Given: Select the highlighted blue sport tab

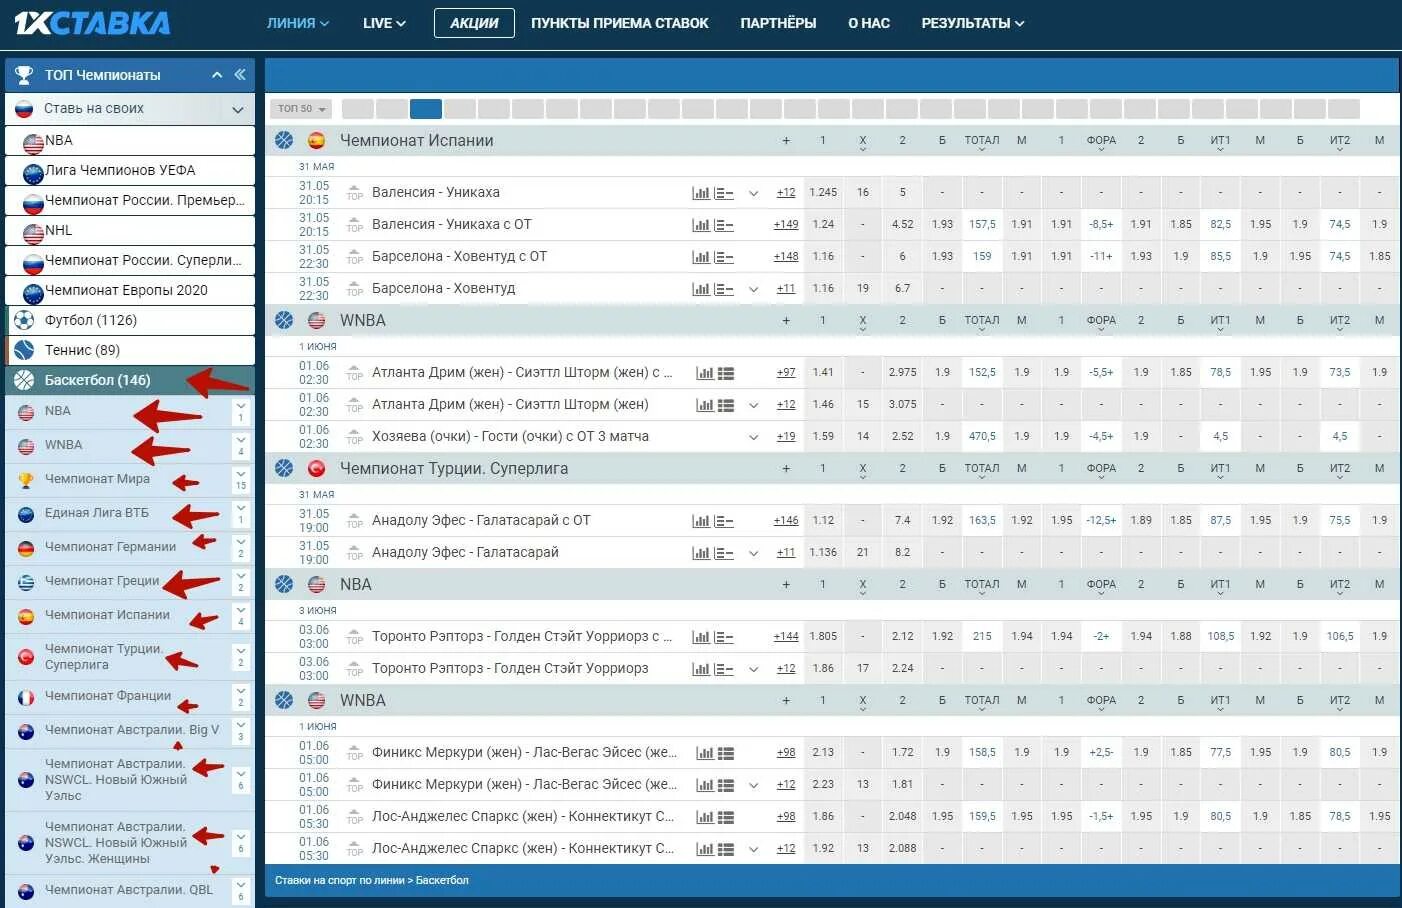Looking at the screenshot, I should (426, 109).
